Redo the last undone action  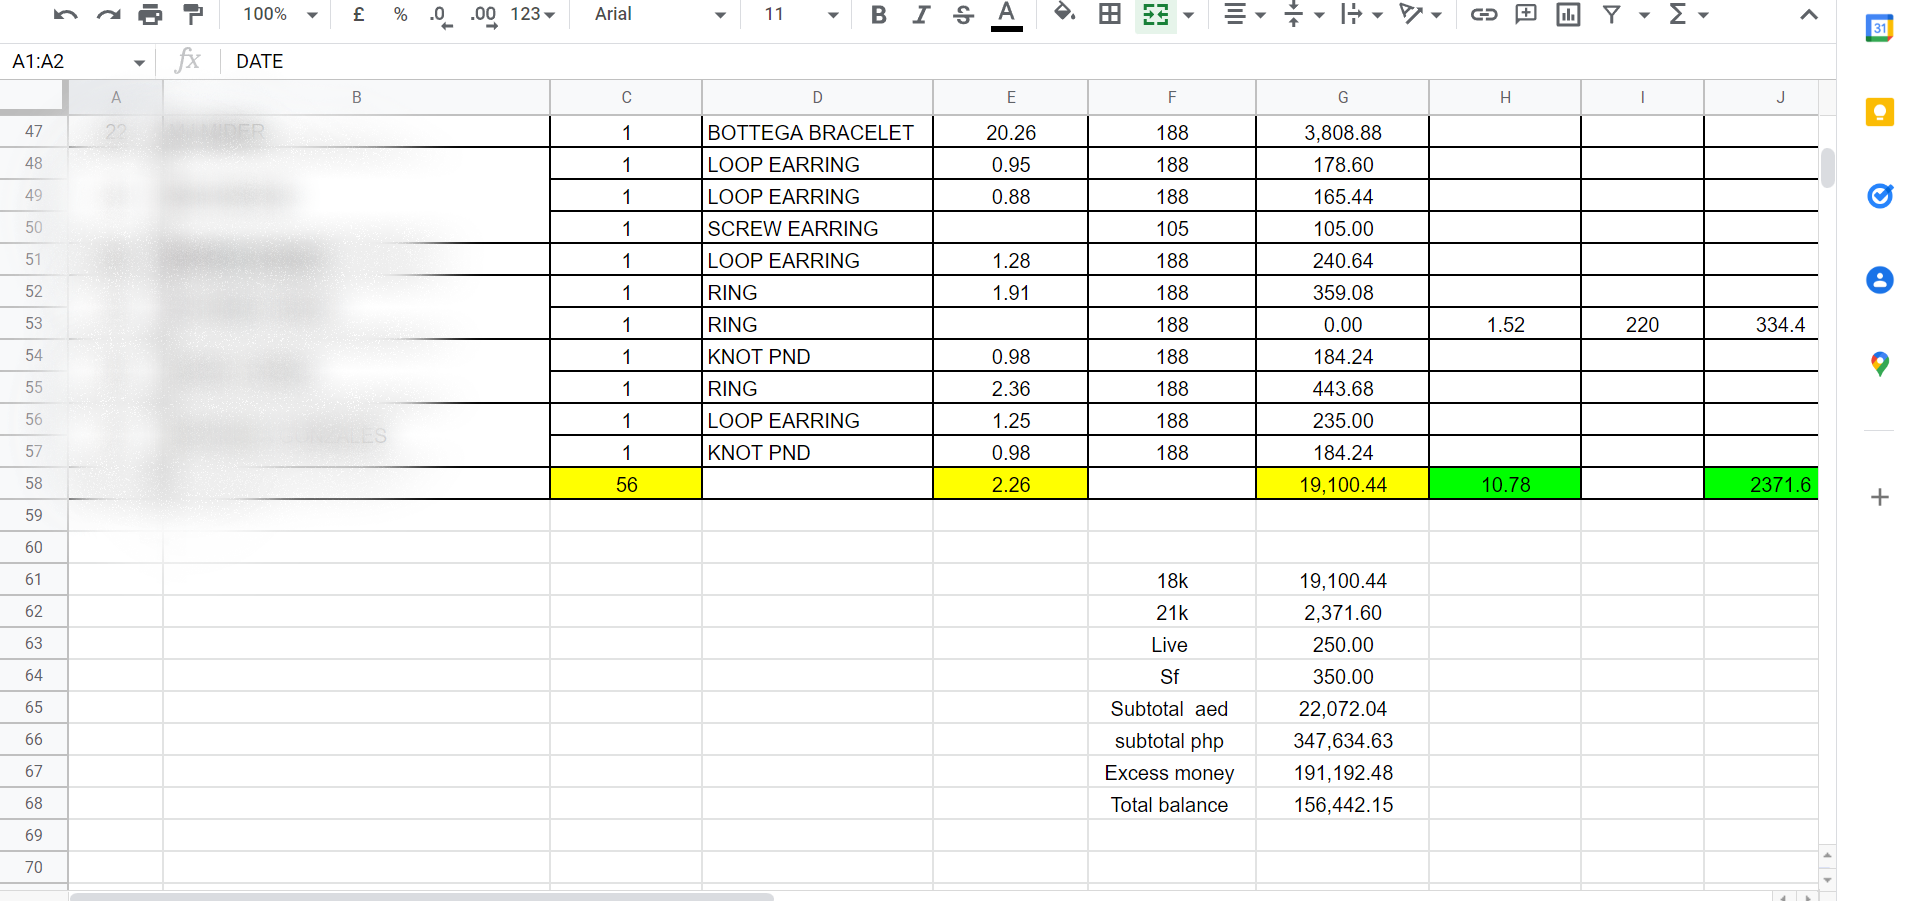coord(108,14)
